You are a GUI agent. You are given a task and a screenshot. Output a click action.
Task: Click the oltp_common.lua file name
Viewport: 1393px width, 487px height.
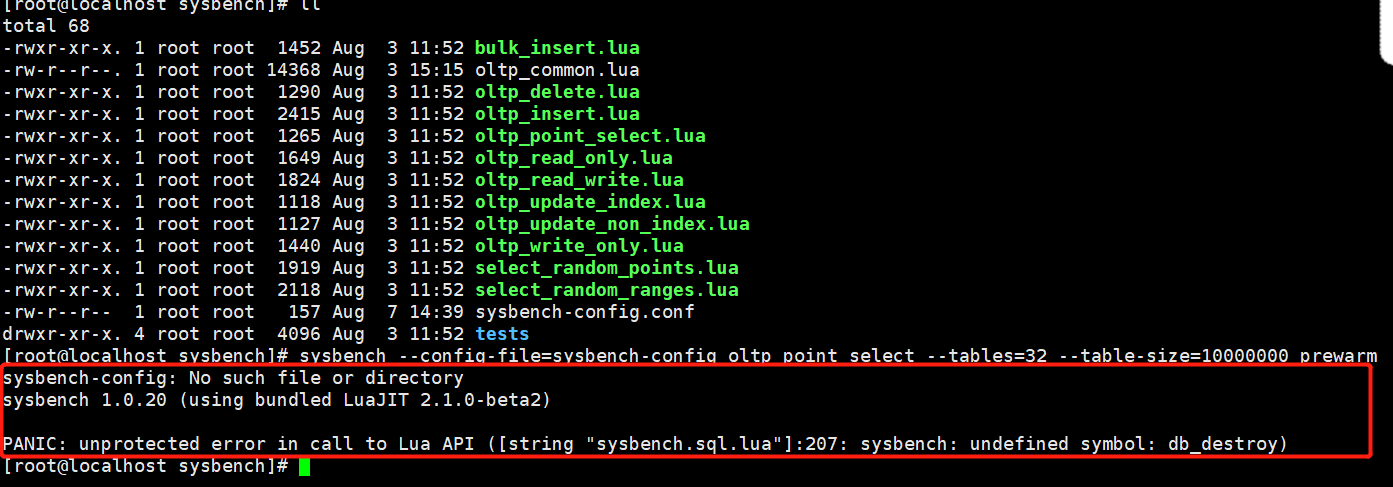556,70
